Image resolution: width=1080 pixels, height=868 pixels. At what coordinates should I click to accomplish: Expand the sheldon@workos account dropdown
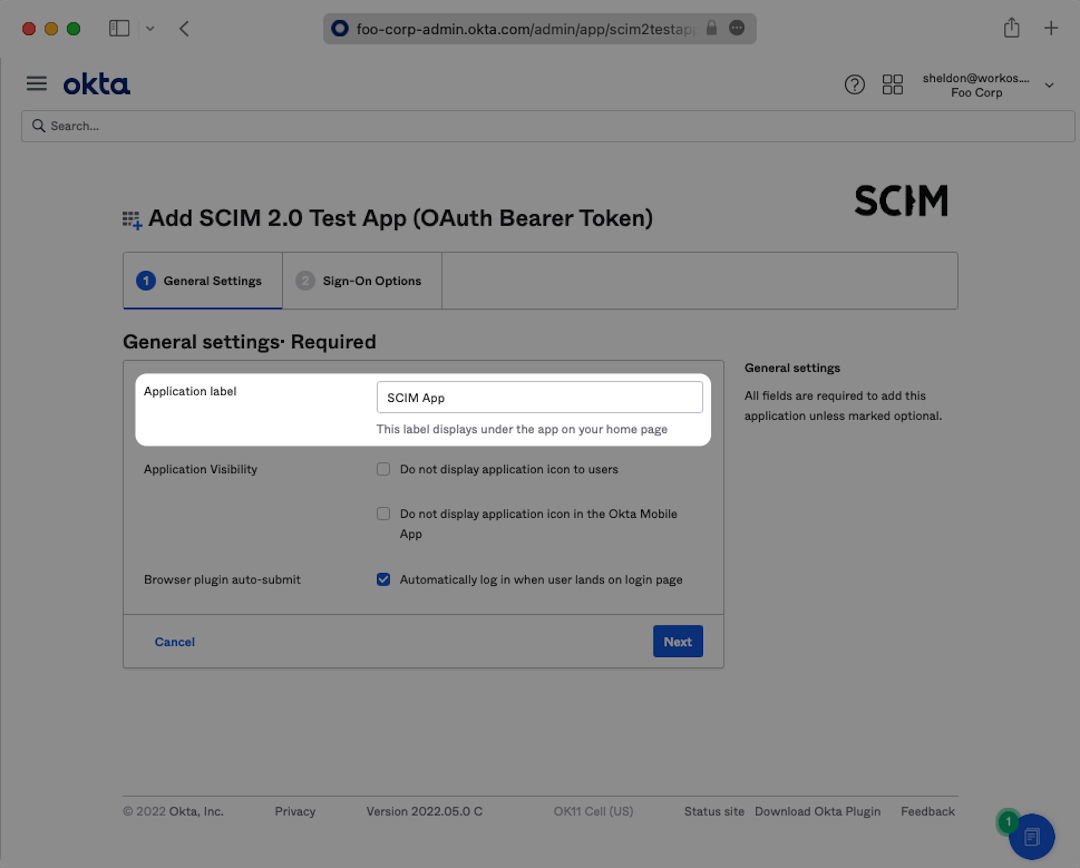pyautogui.click(x=1049, y=85)
